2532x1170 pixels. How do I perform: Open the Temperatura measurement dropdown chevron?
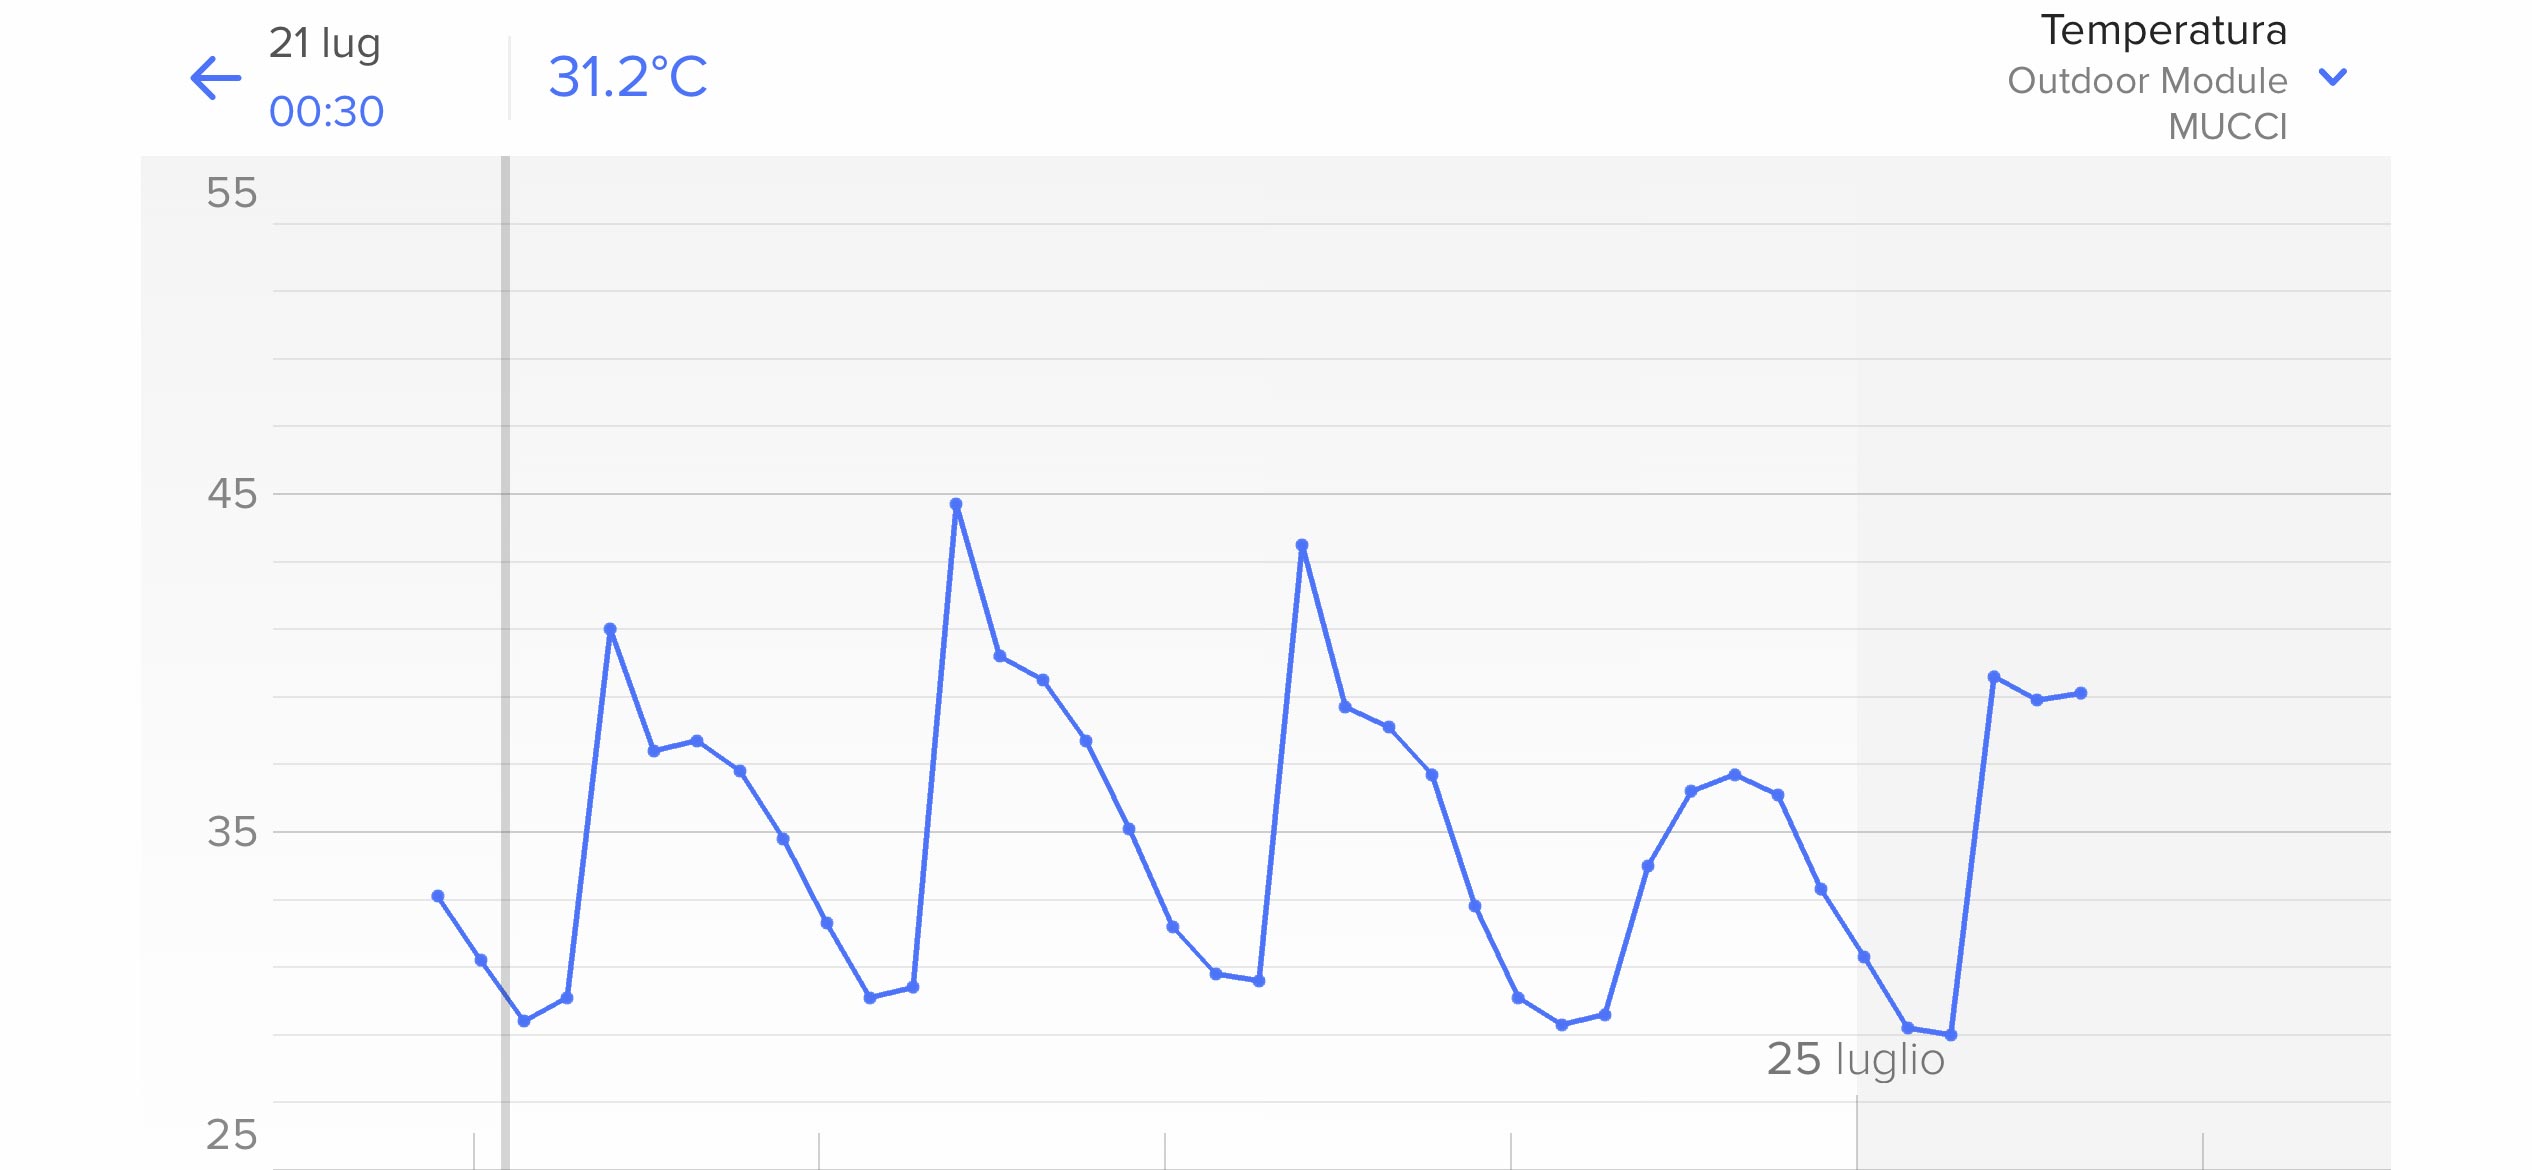[2332, 77]
